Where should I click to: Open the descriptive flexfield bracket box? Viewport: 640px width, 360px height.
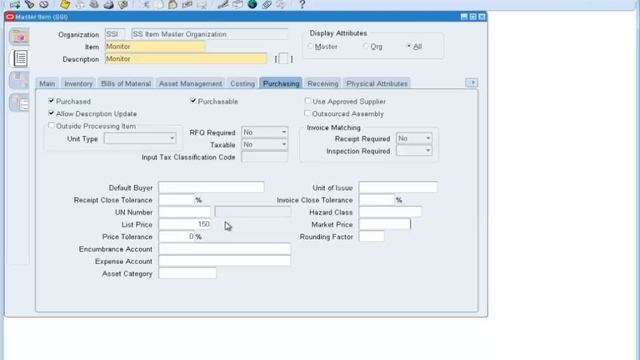[284, 59]
